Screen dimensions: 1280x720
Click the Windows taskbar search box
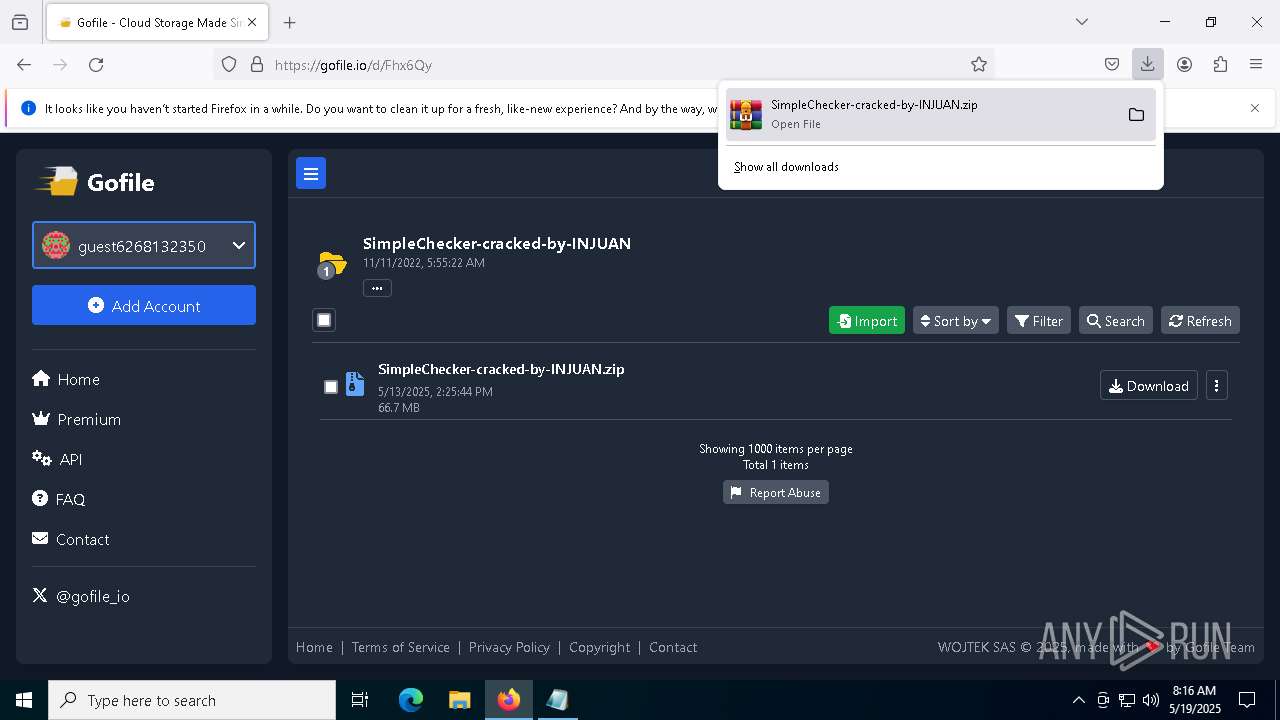192,700
